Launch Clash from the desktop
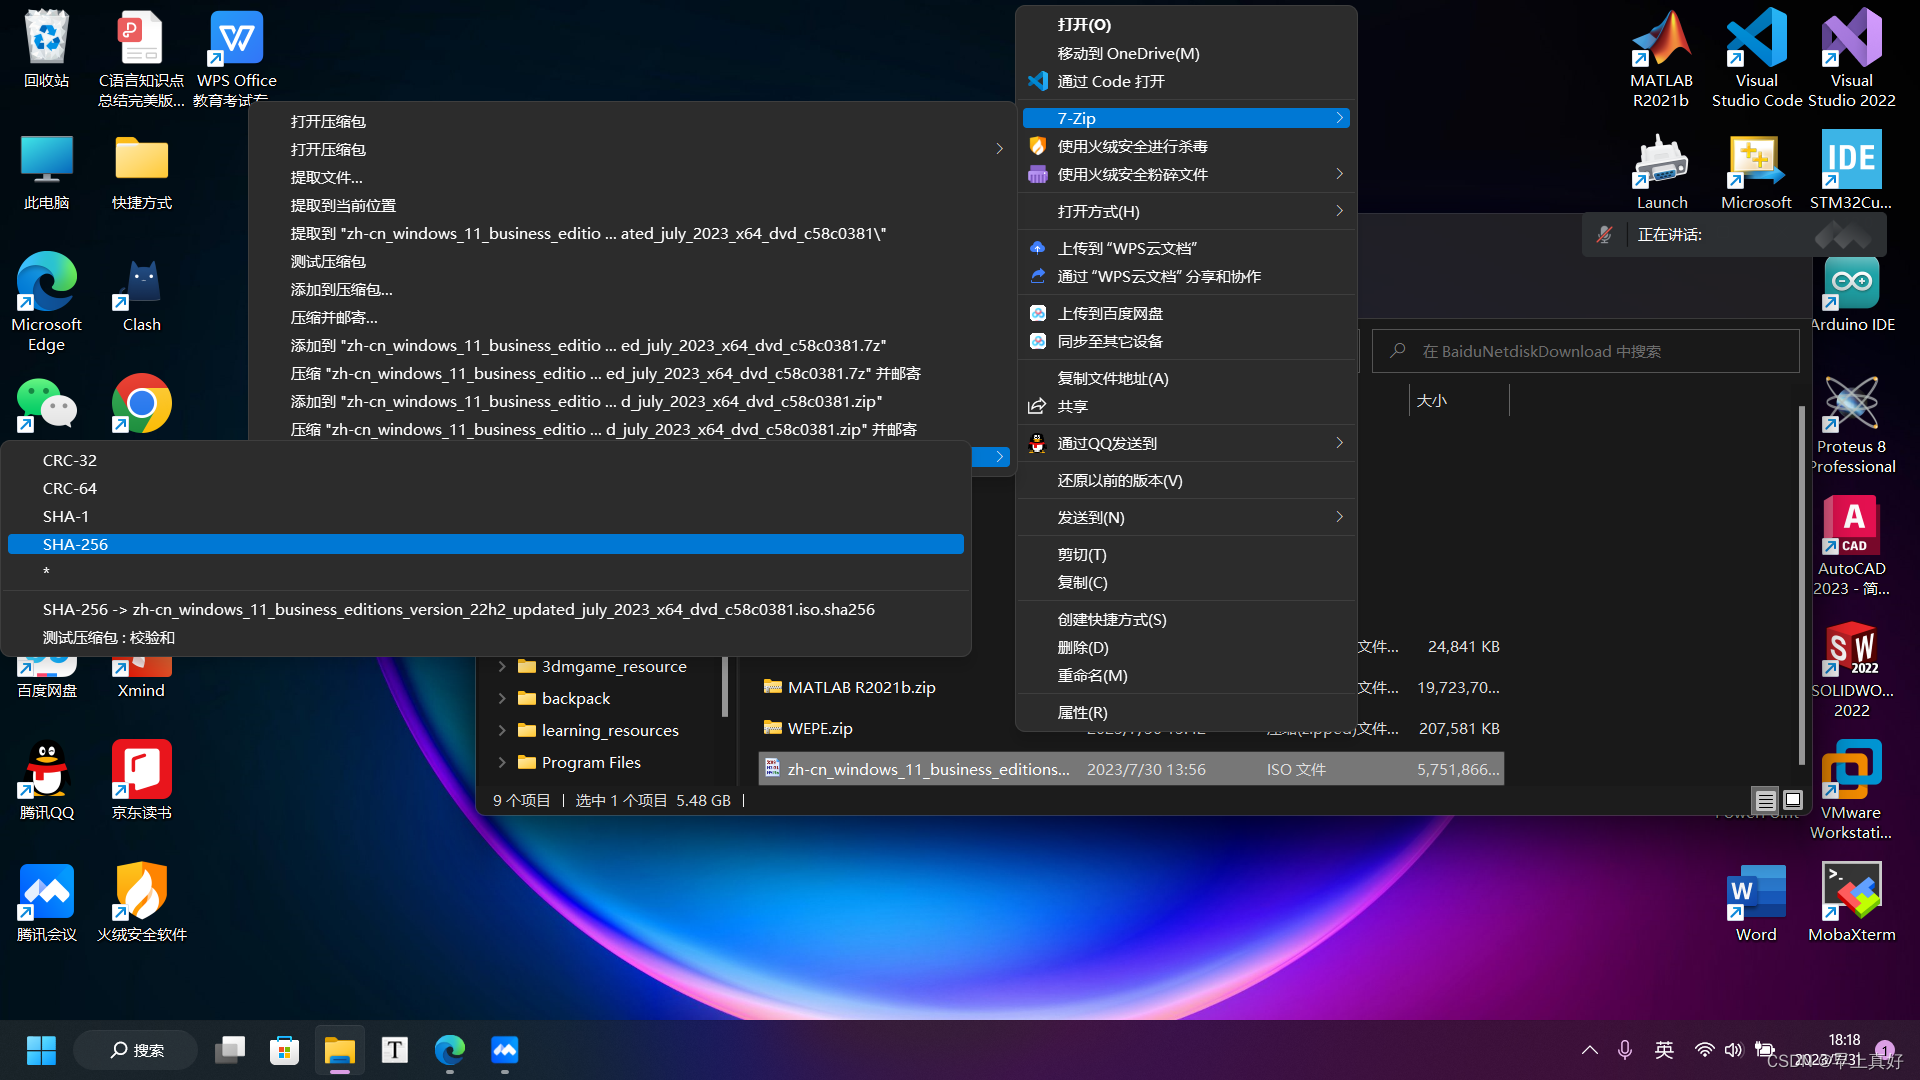Viewport: 1920px width, 1080px height. pos(141,285)
